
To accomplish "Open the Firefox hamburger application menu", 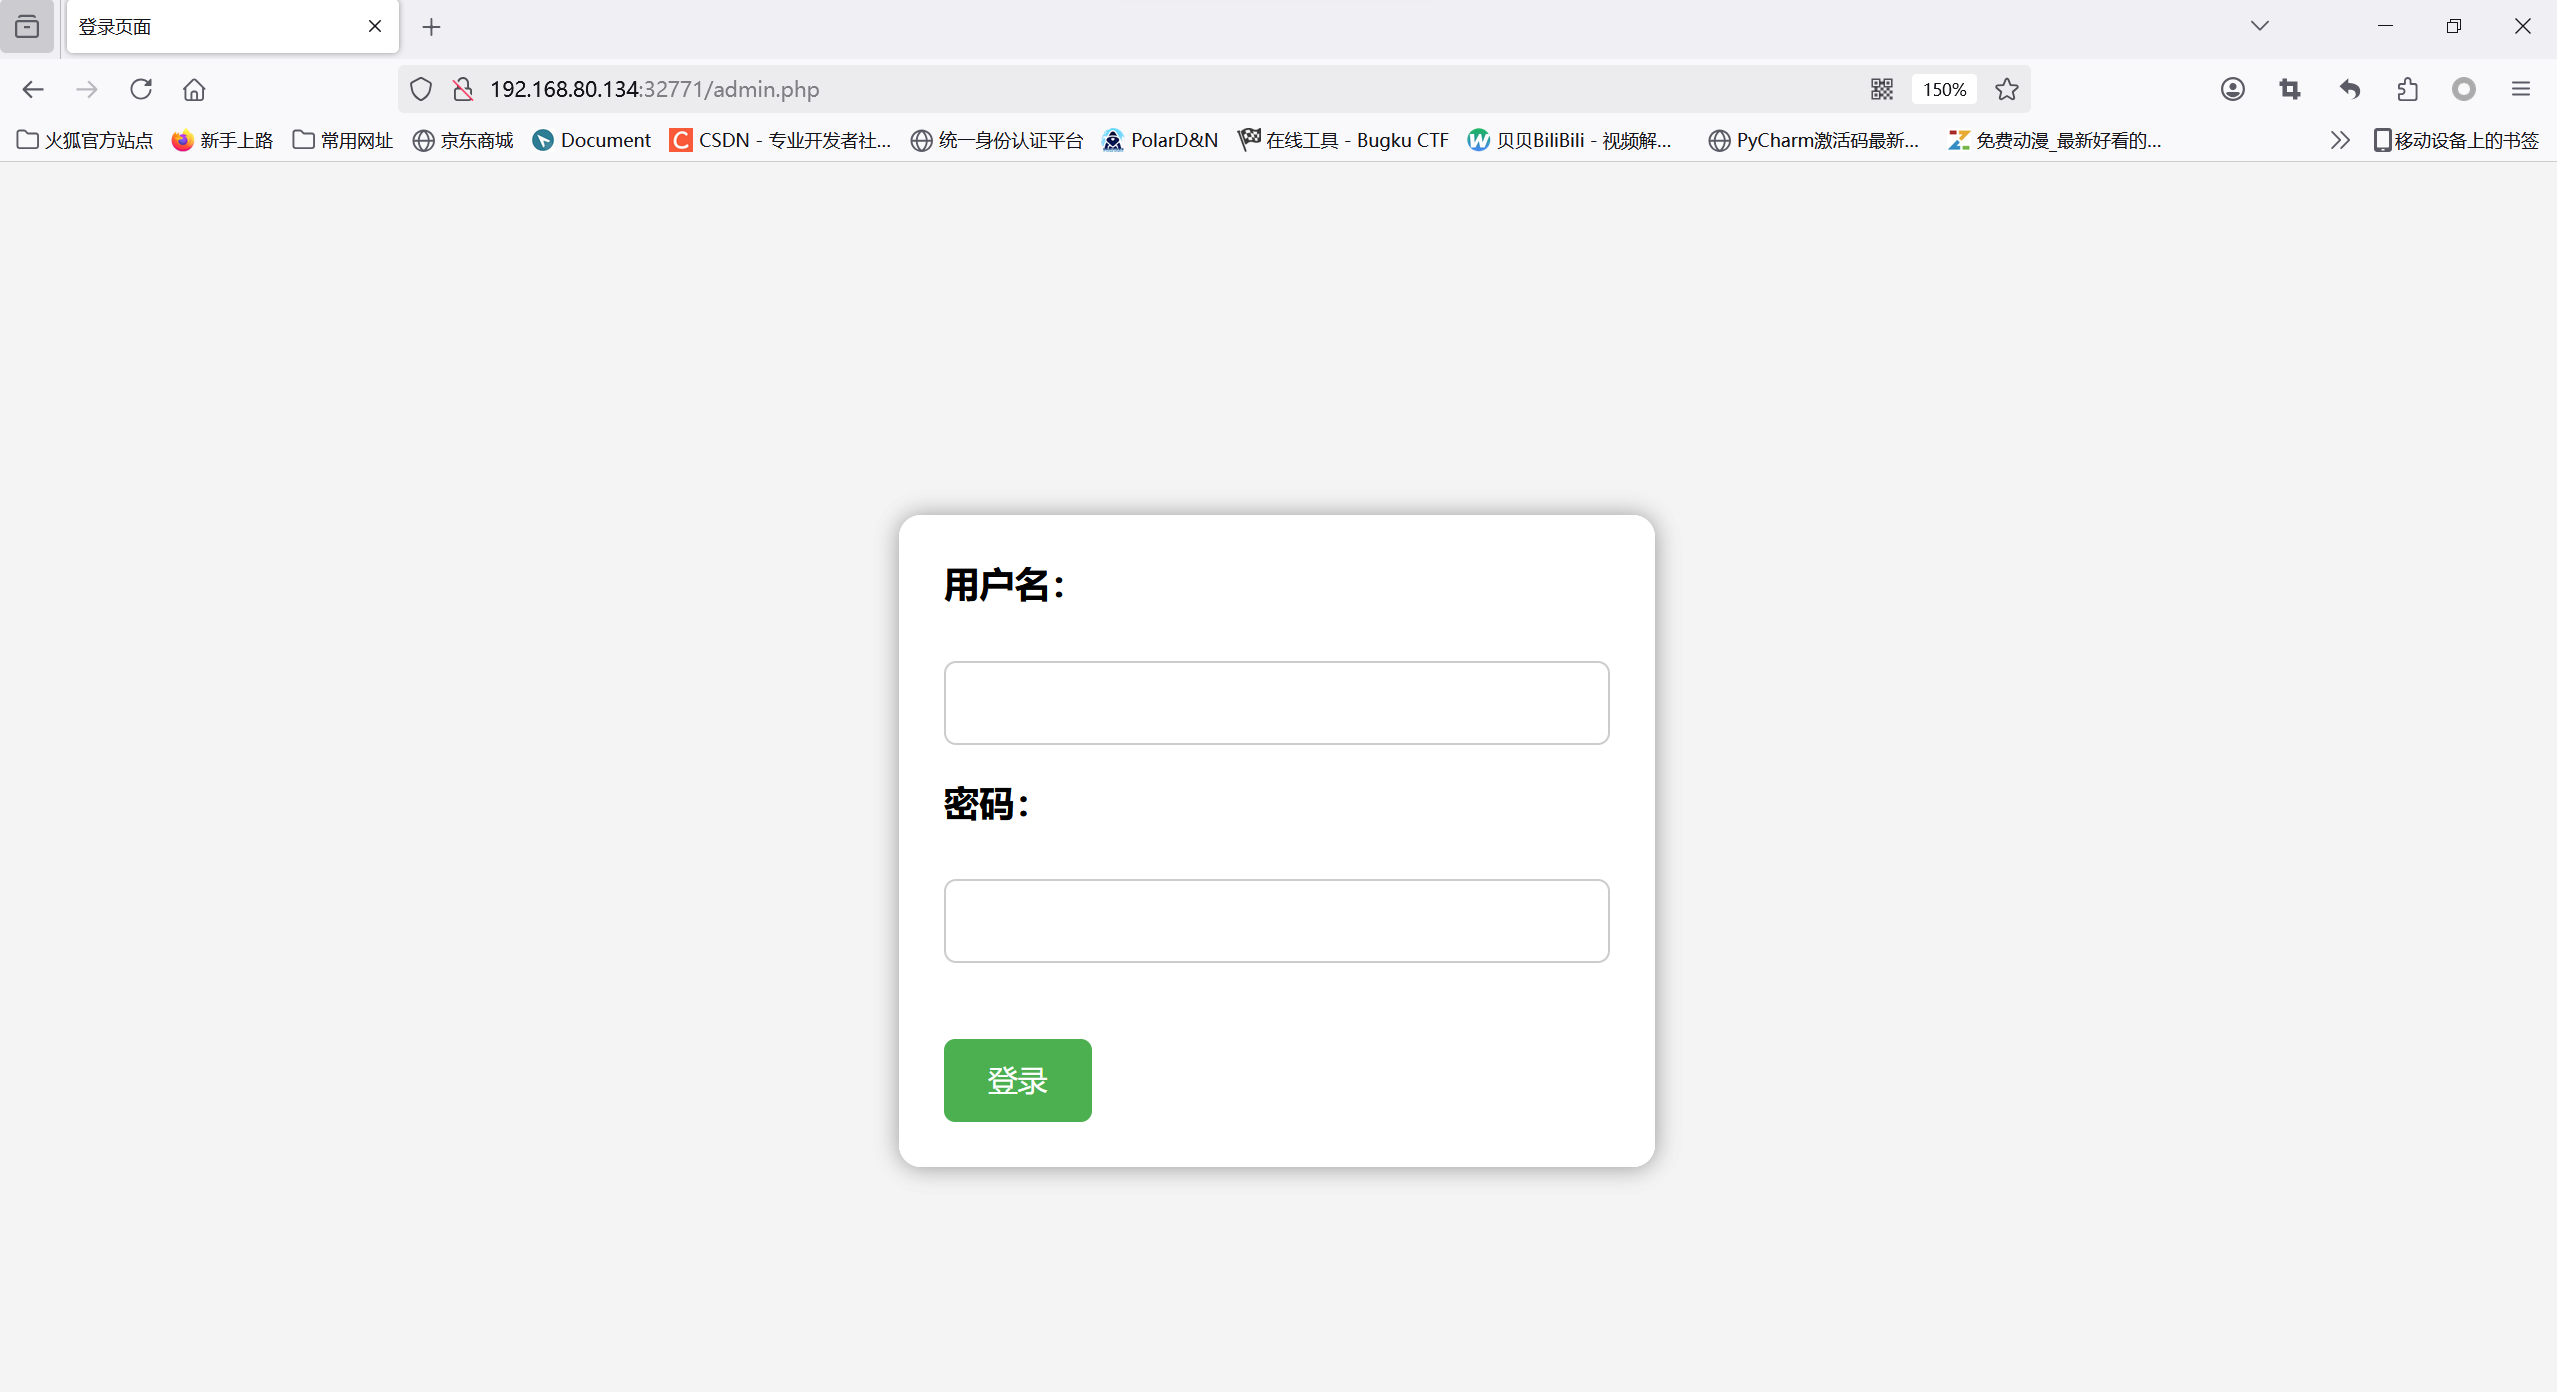I will click(2520, 89).
